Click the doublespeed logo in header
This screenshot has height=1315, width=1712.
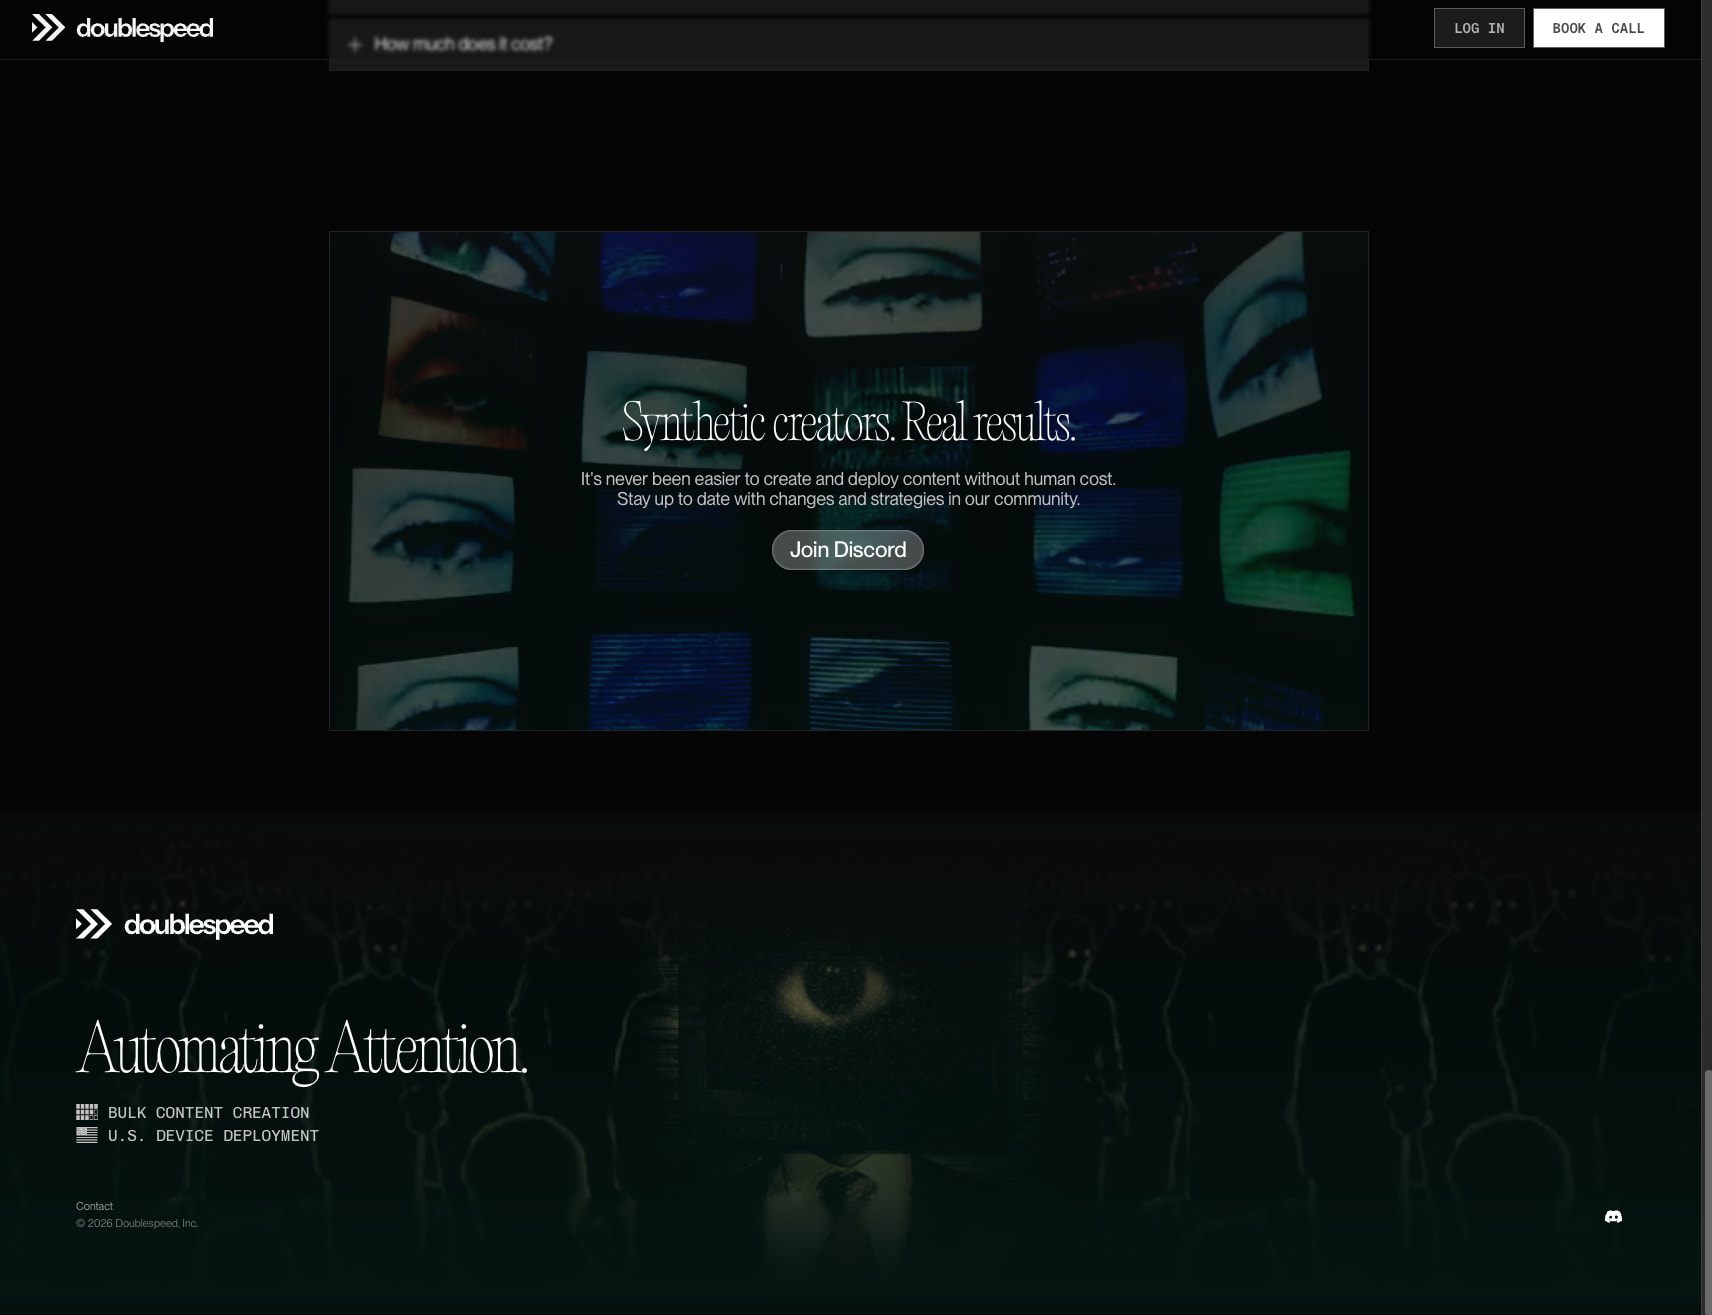tap(122, 28)
